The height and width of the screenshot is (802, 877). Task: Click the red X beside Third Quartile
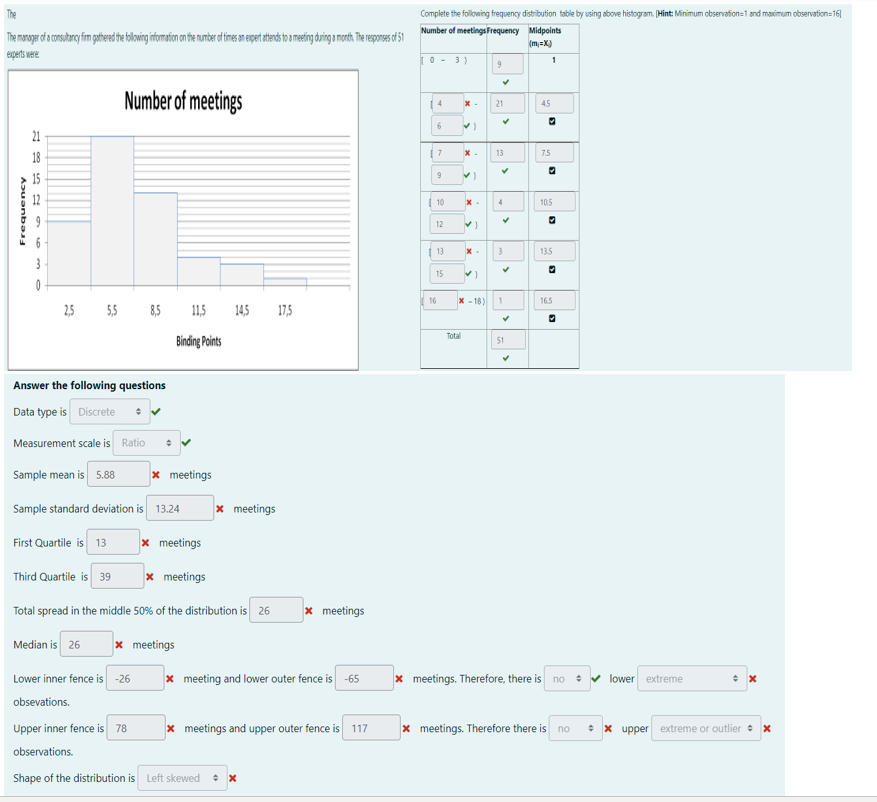150,577
